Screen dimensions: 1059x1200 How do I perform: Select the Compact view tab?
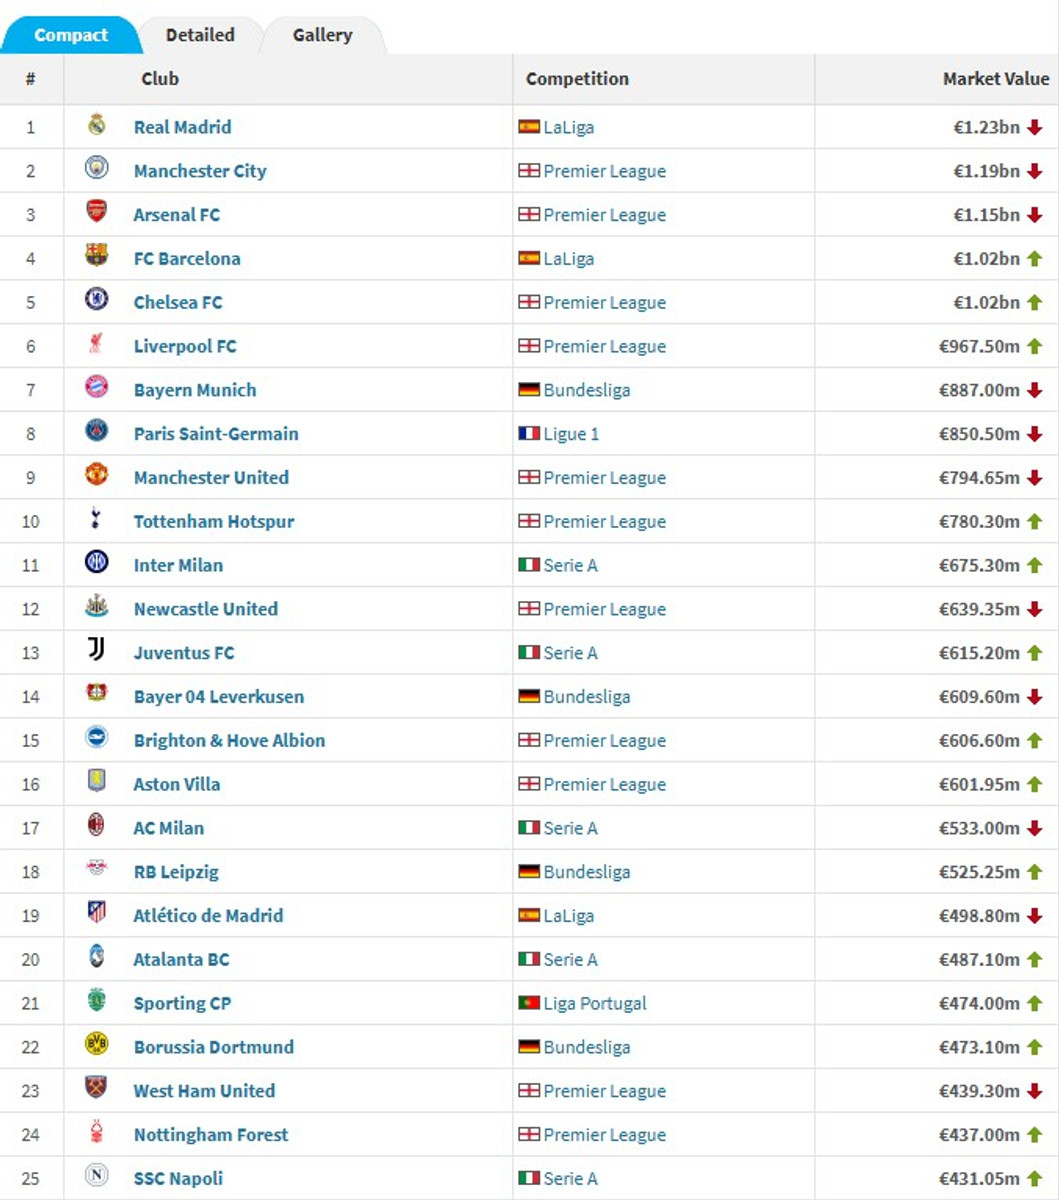click(x=70, y=35)
